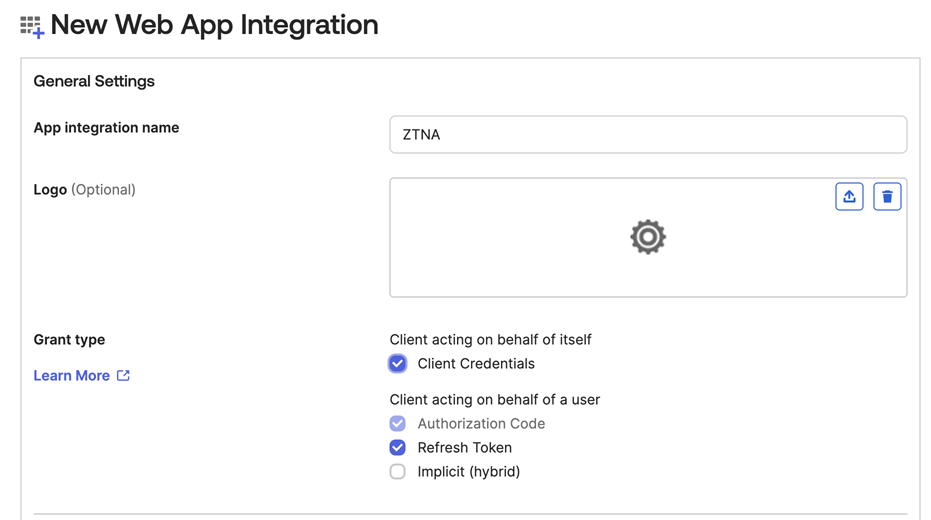Click the external link icon beside Learn More

tap(123, 376)
